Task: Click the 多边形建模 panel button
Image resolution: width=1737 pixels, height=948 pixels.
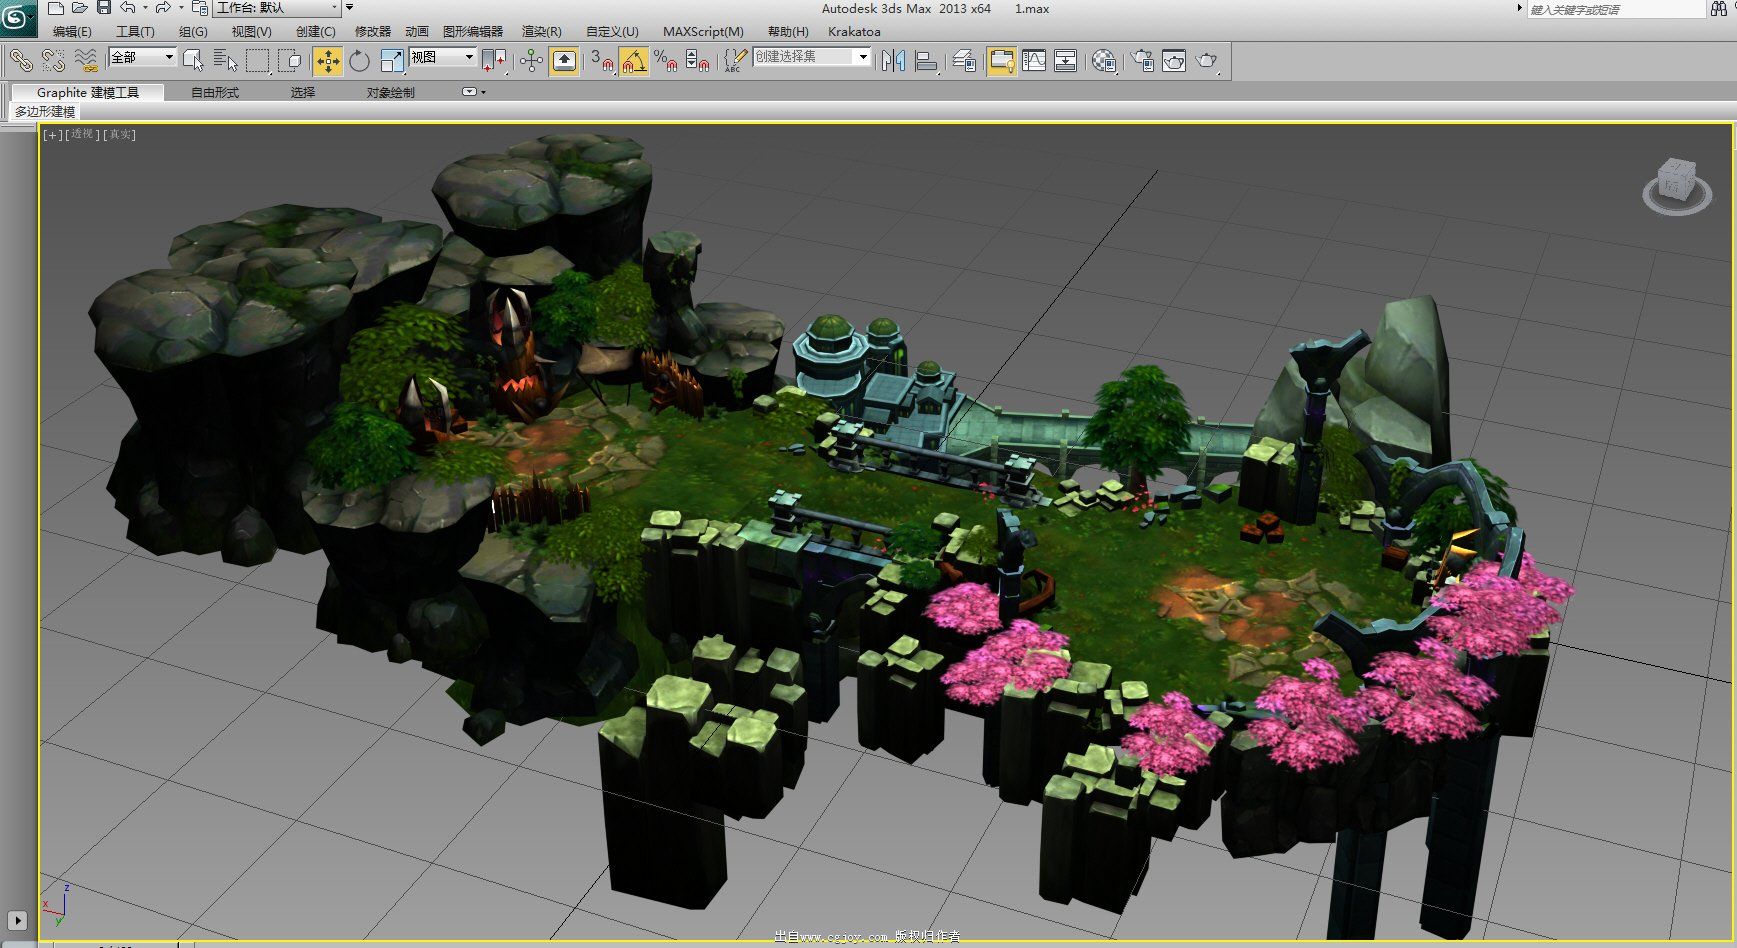Action: coord(45,111)
